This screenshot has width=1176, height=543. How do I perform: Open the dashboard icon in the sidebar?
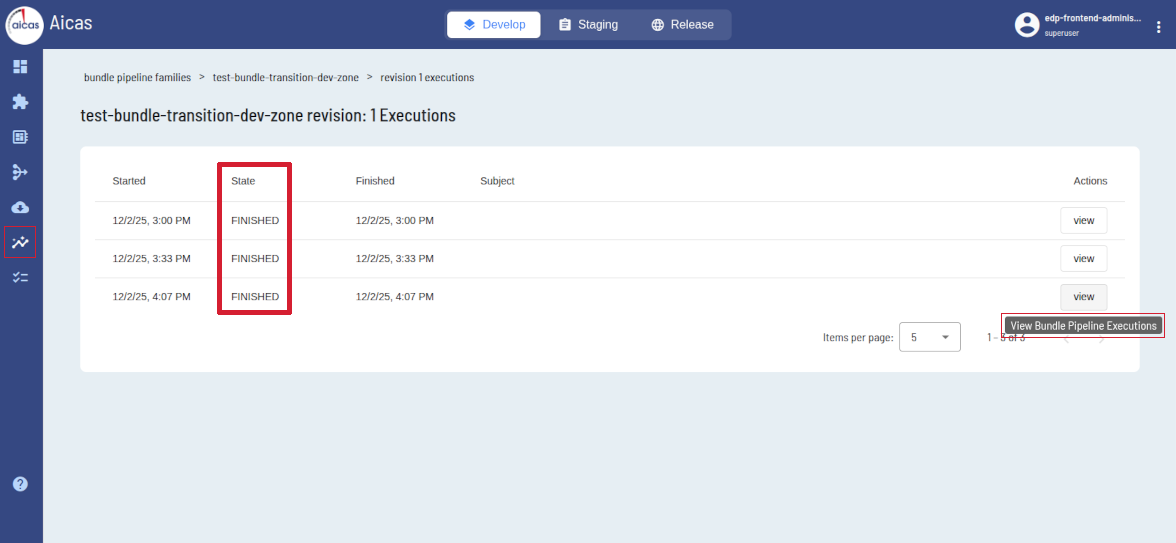[x=20, y=67]
